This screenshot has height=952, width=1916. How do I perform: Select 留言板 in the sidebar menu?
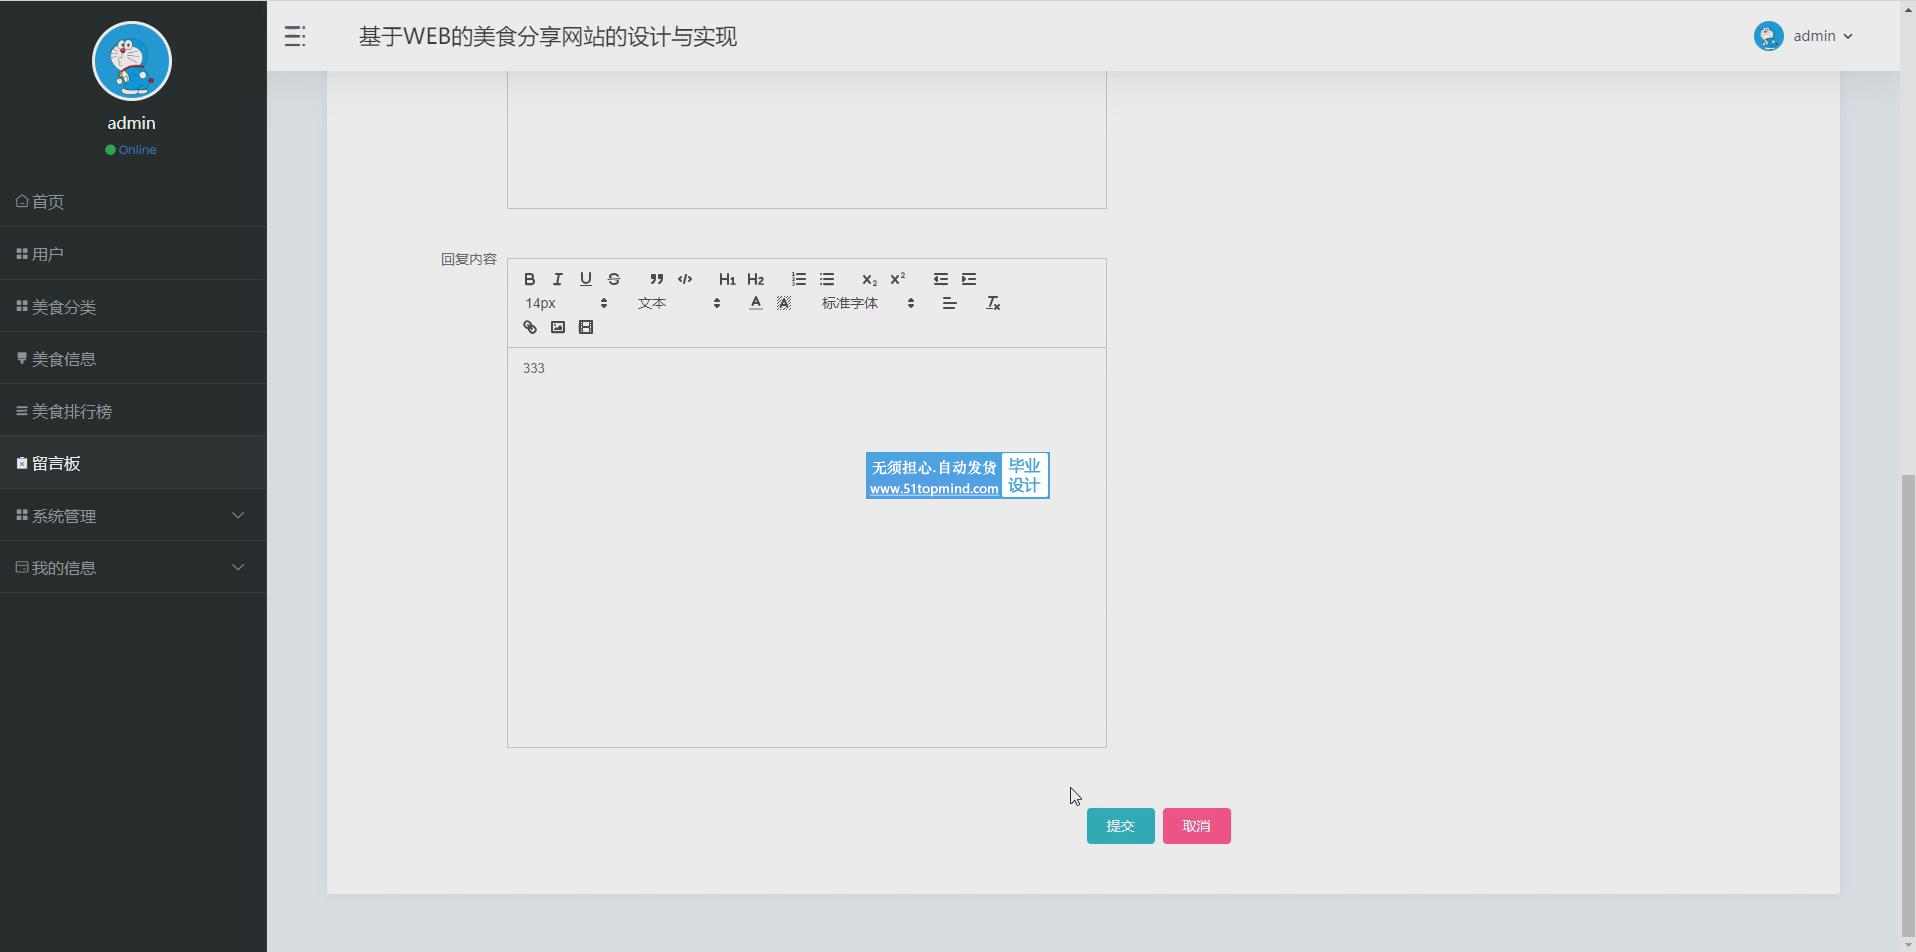pyautogui.click(x=133, y=463)
